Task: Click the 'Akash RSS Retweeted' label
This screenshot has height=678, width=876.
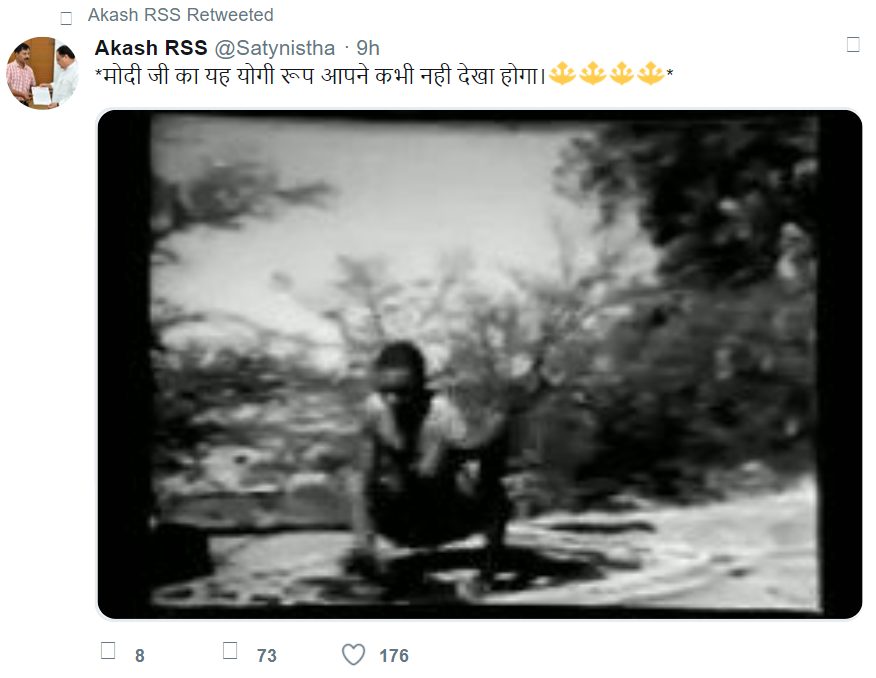Action: point(180,15)
